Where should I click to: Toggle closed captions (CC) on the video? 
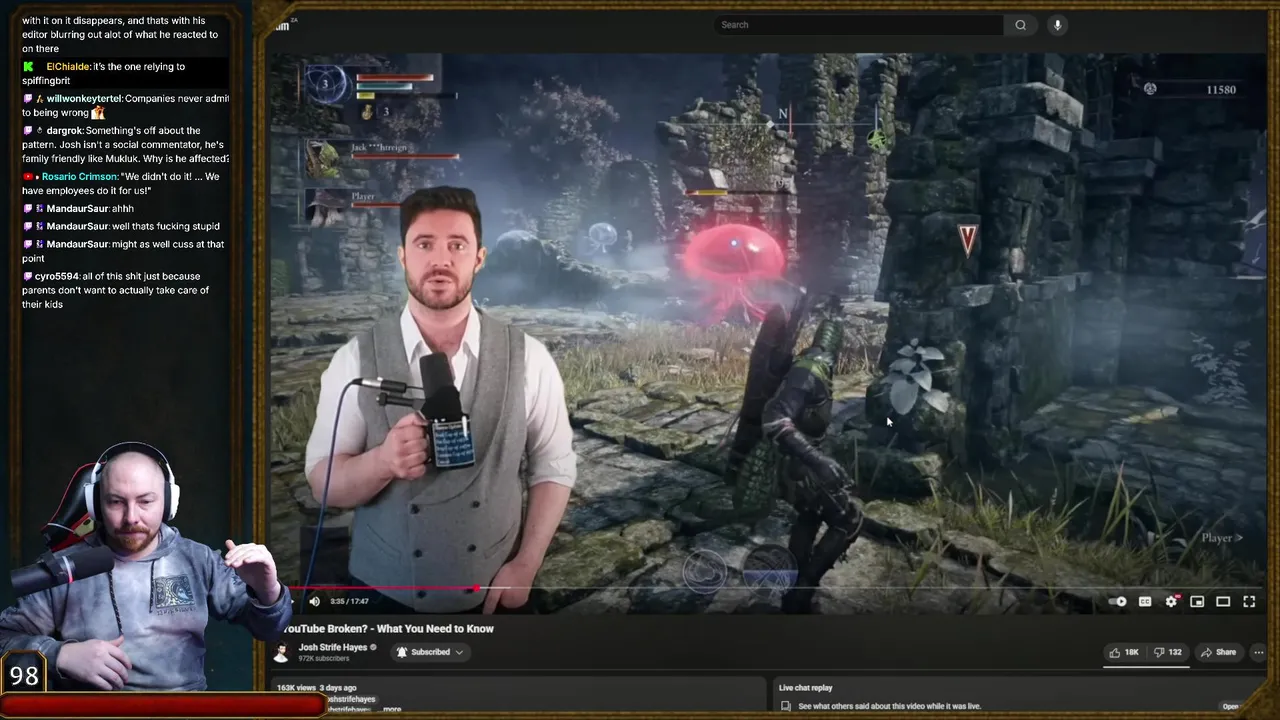click(x=1145, y=601)
